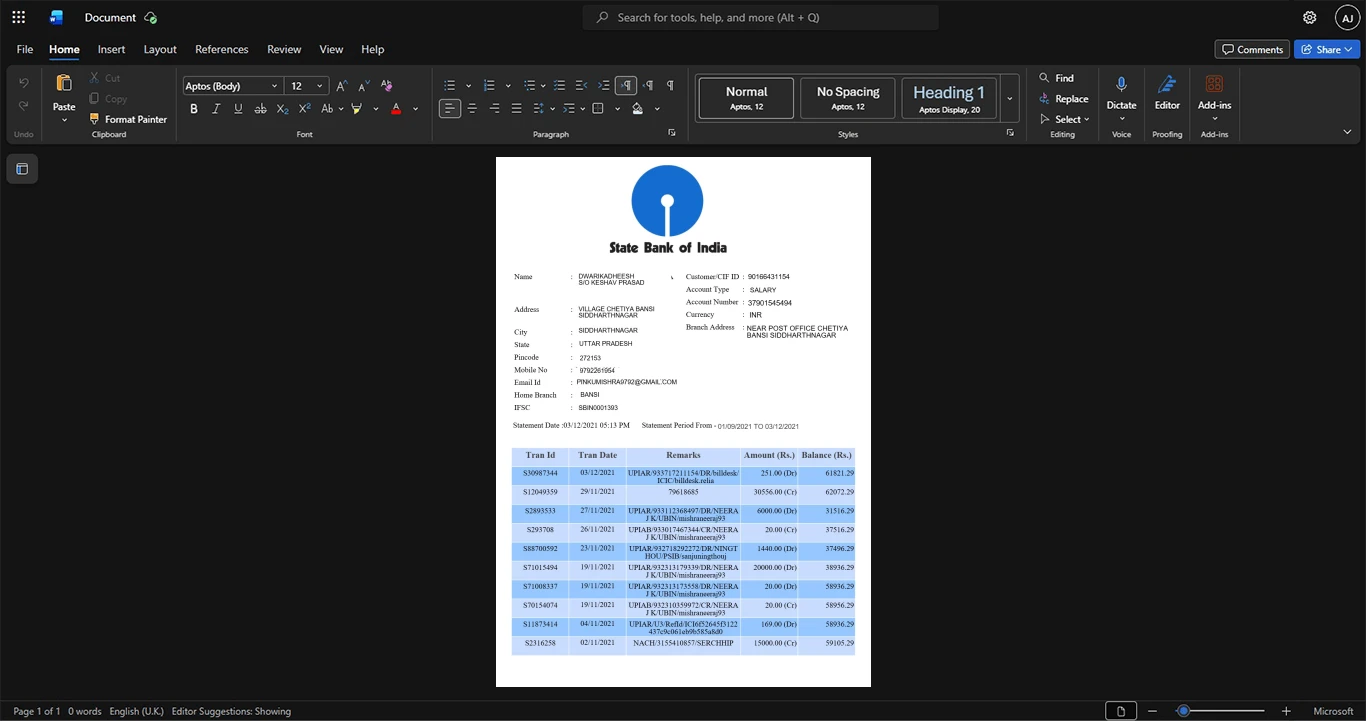Viewport: 1366px width, 721px height.
Task: Open the navigation pane icon
Action: (x=22, y=169)
